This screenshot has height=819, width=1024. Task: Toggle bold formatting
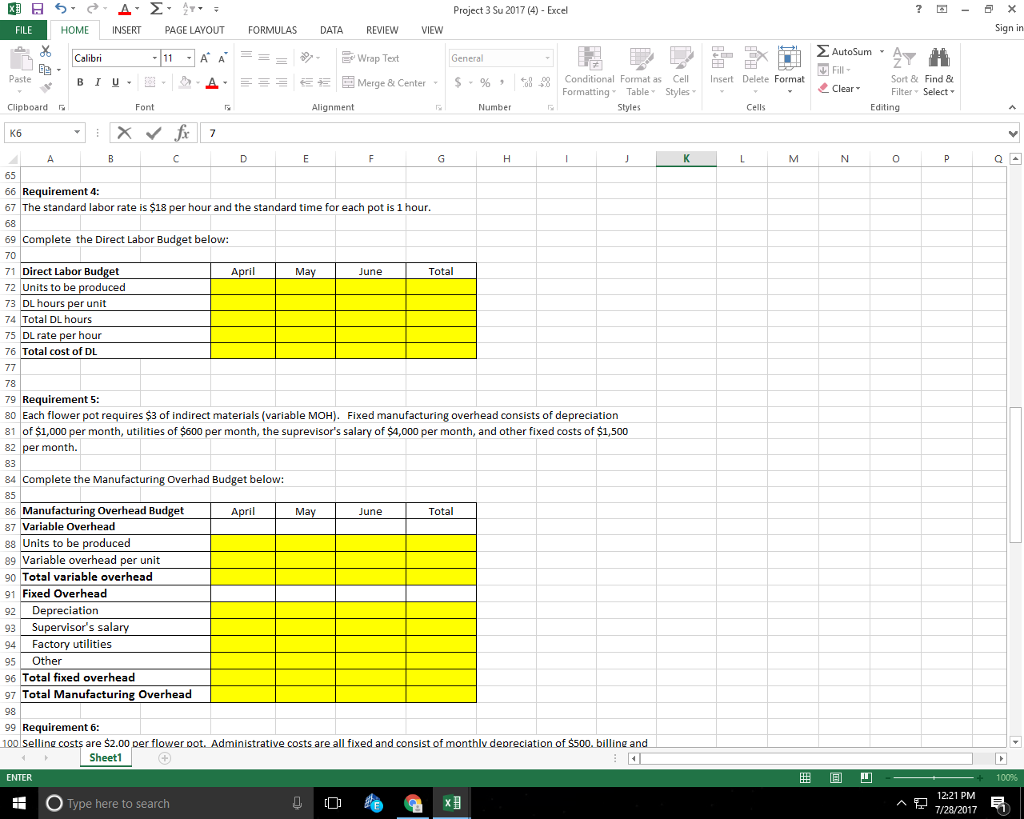(x=80, y=80)
